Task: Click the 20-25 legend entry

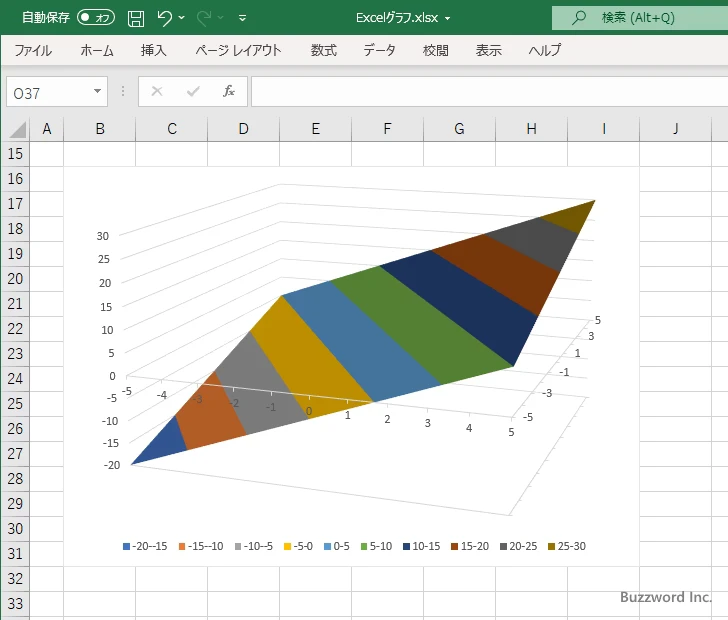Action: [x=519, y=546]
